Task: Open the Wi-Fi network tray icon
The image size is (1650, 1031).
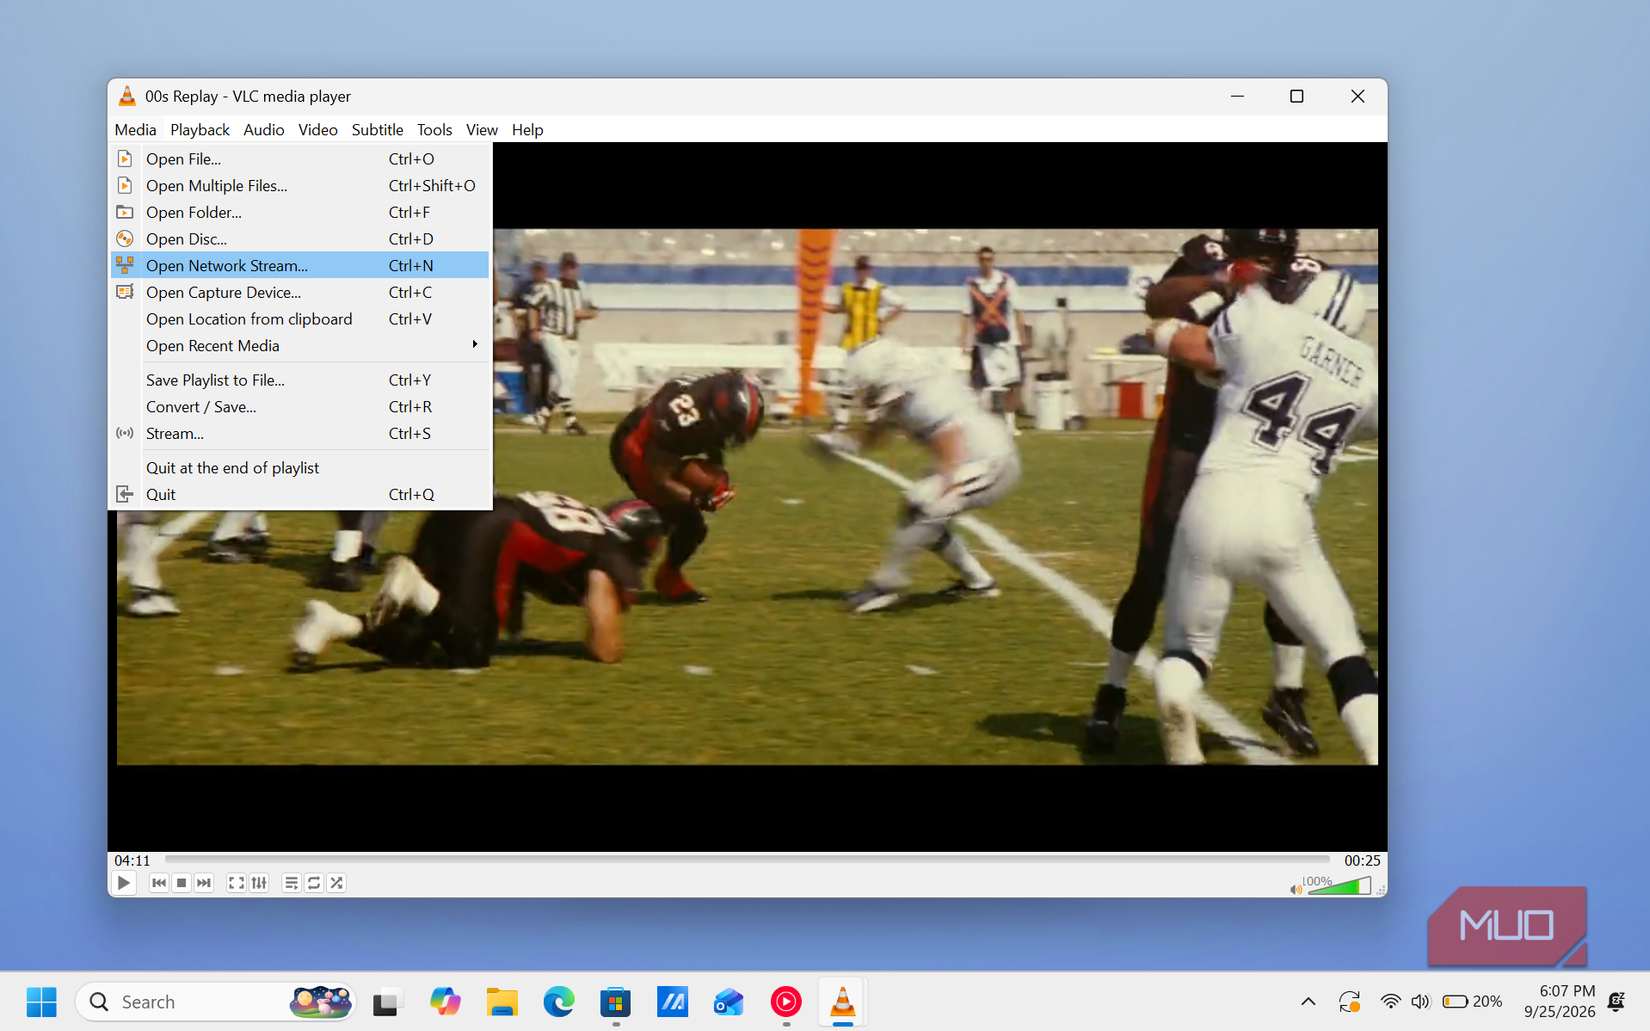Action: click(1390, 1001)
